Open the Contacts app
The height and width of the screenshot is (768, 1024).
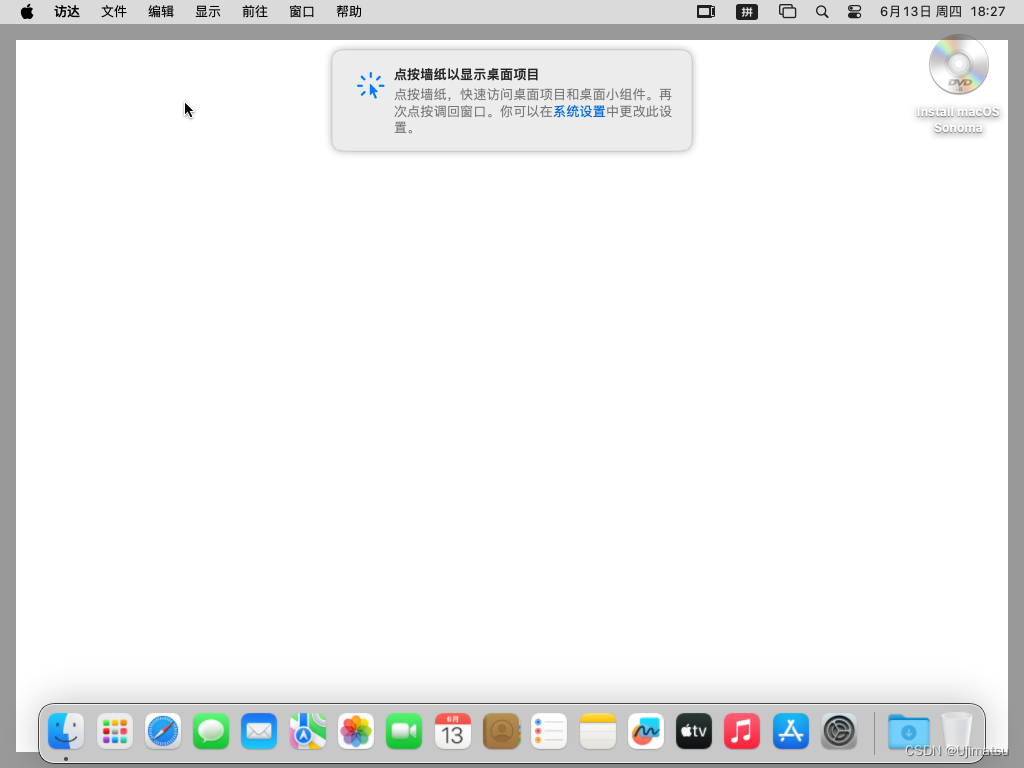tap(501, 731)
